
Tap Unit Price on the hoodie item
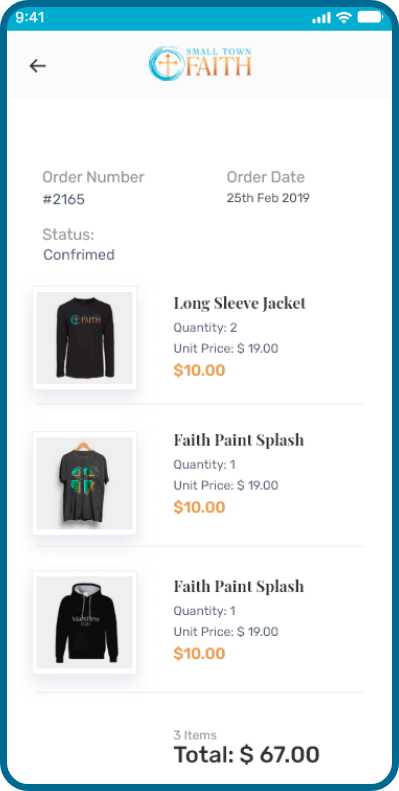coord(226,632)
